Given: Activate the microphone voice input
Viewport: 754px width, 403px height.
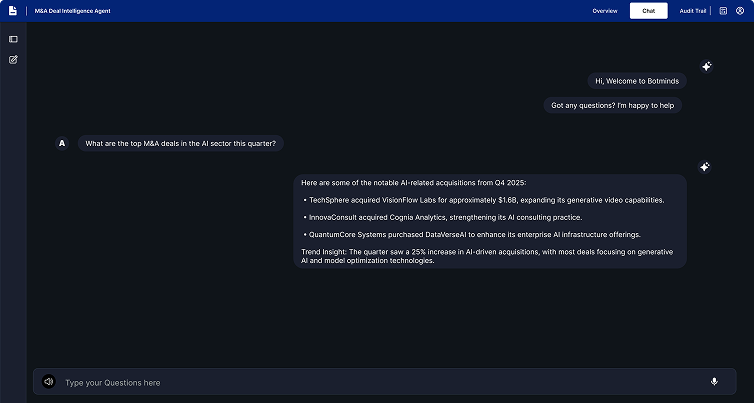Looking at the screenshot, I should [x=714, y=382].
